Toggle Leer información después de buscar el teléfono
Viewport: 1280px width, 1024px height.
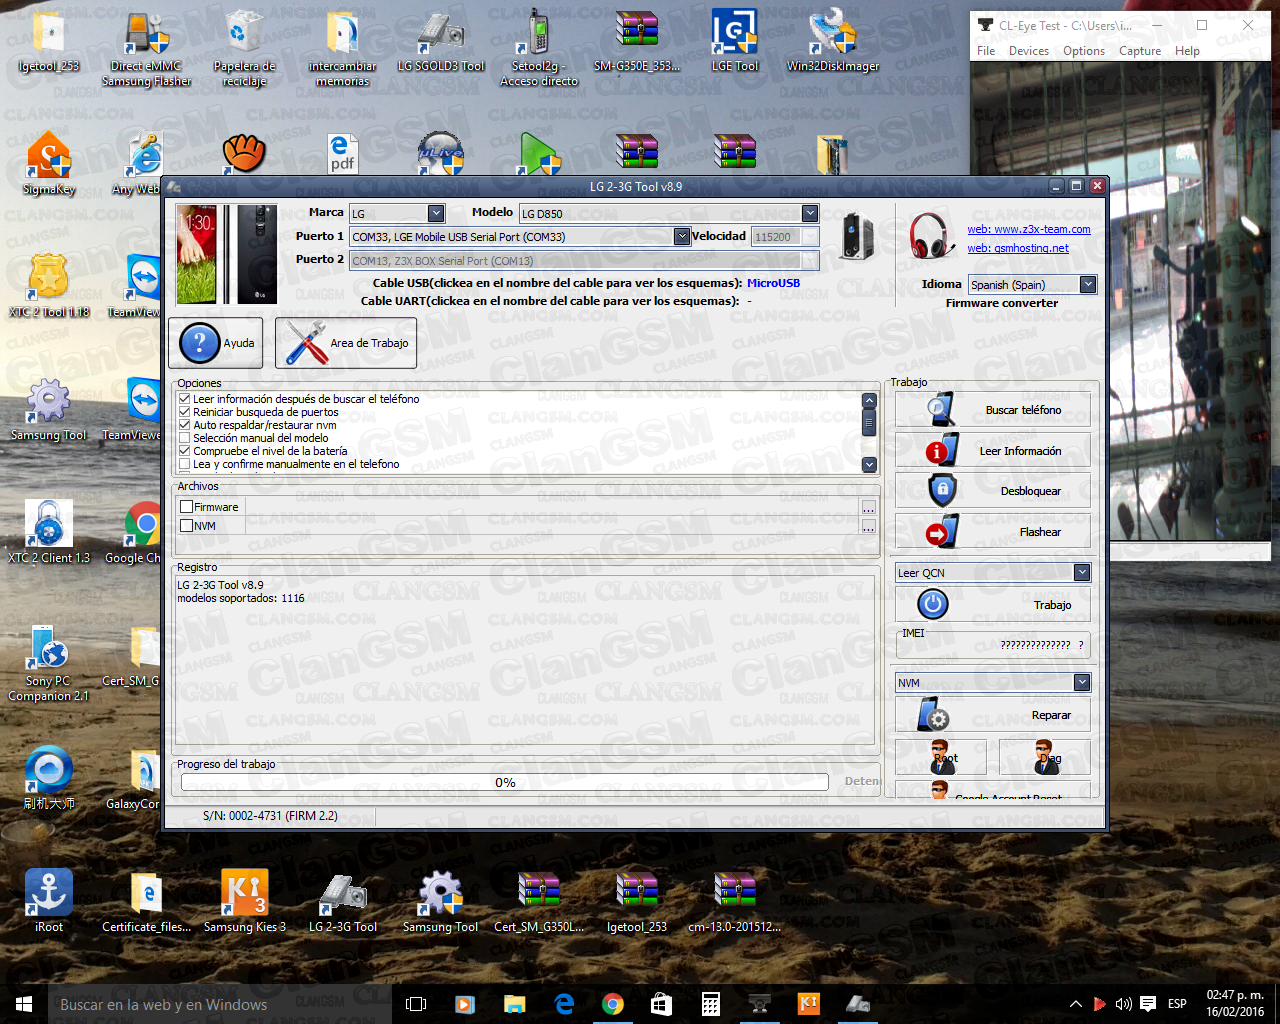point(185,399)
